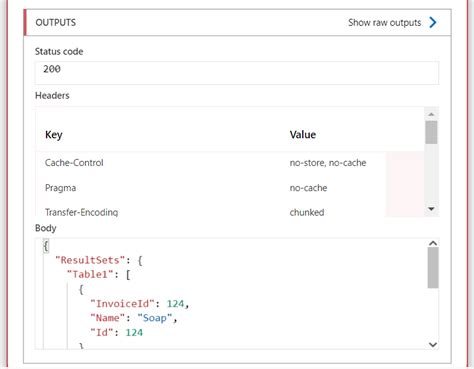Click the "Id" key in the body

(102, 332)
